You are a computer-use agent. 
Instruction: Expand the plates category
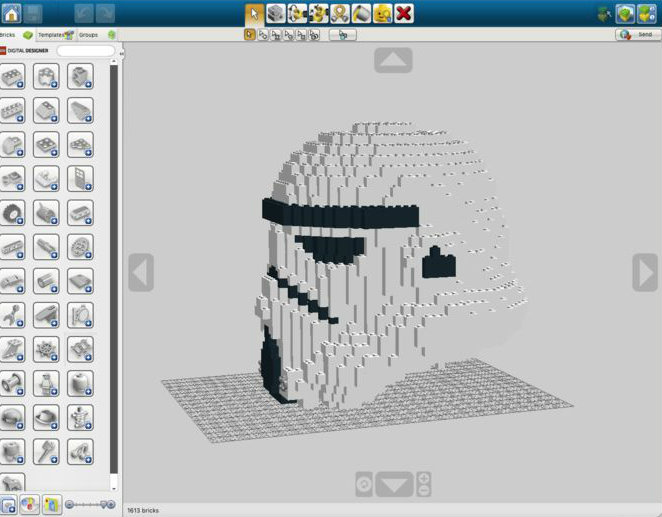click(46, 145)
